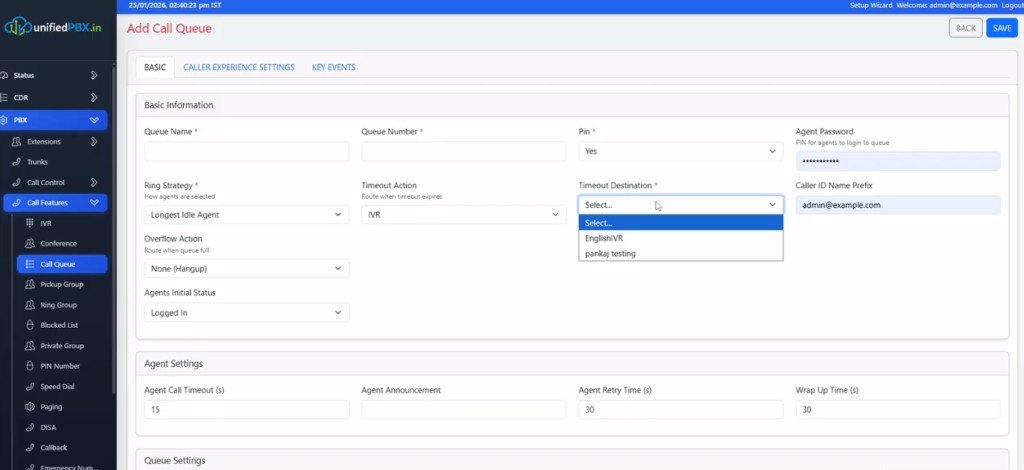The height and width of the screenshot is (470, 1024).
Task: Click the CDR list icon in sidebar
Action: [x=4, y=98]
